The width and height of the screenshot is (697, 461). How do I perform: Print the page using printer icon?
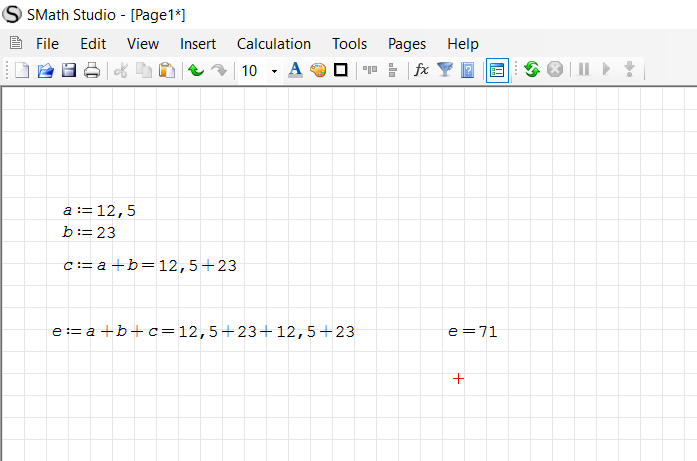point(92,70)
